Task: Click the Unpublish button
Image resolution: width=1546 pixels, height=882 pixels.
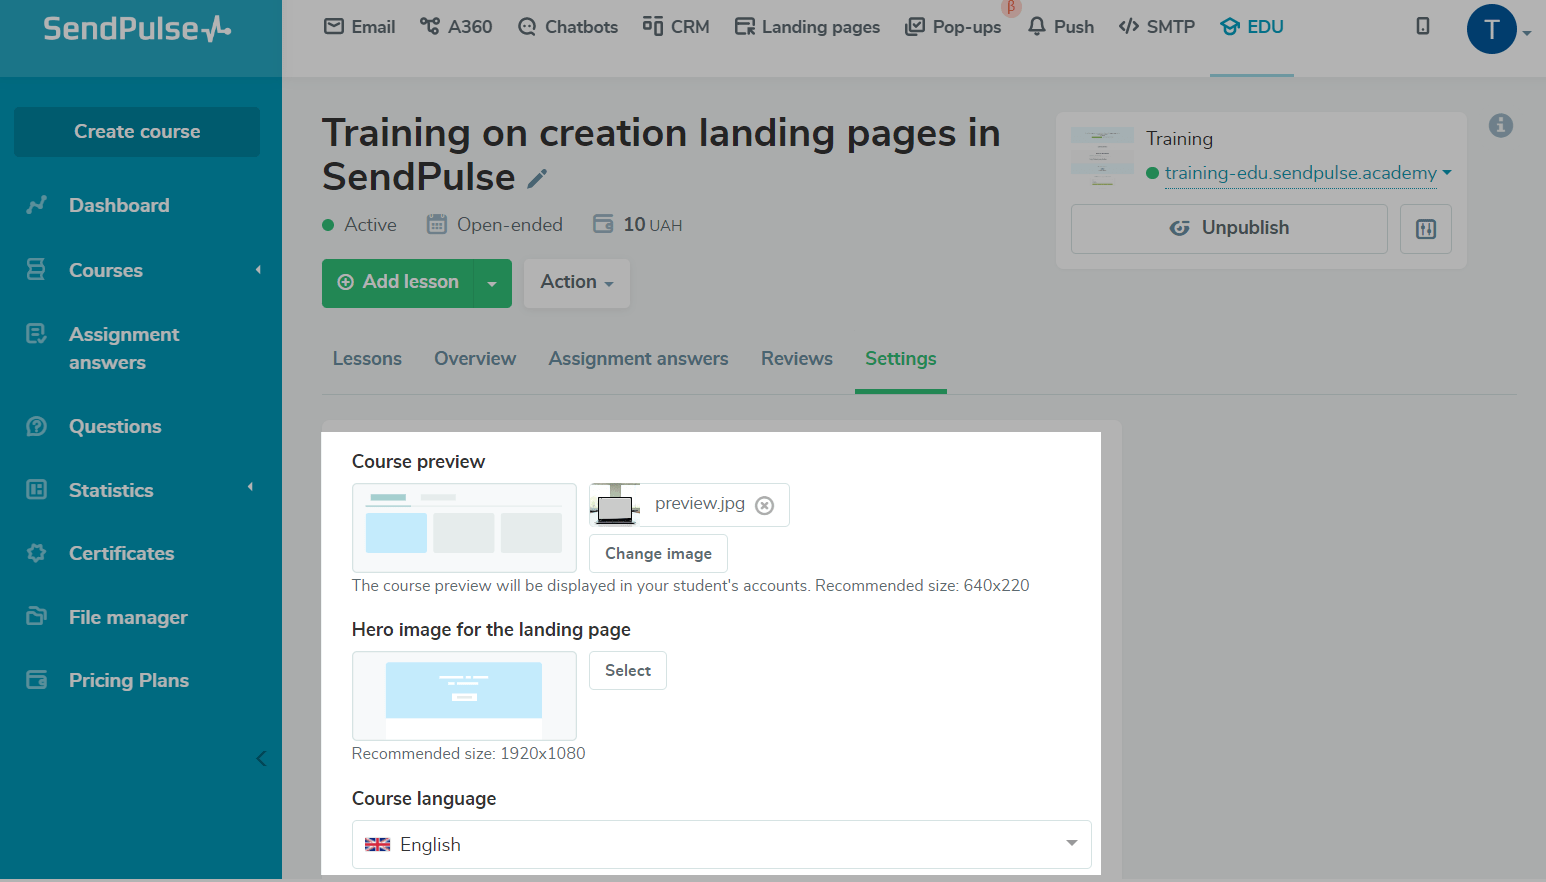Action: (x=1229, y=229)
